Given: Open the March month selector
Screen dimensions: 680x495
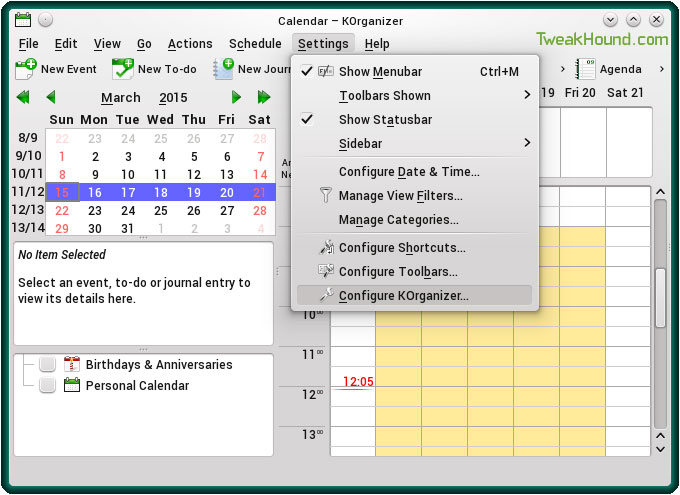Looking at the screenshot, I should tap(121, 98).
